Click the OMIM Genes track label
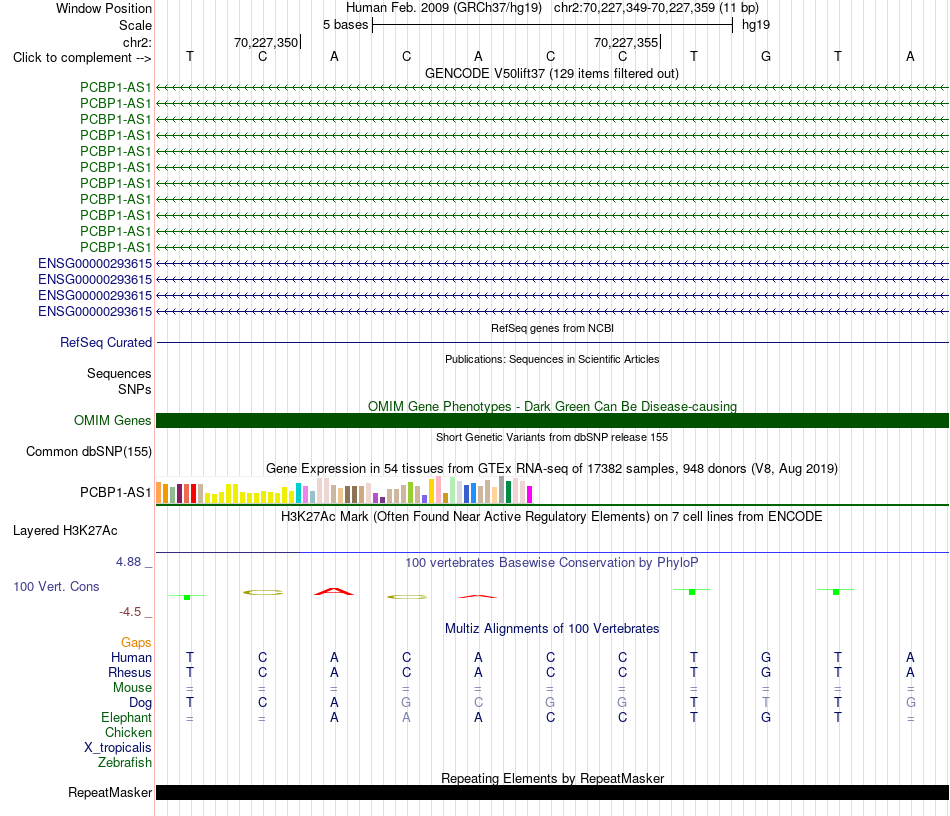 113,420
